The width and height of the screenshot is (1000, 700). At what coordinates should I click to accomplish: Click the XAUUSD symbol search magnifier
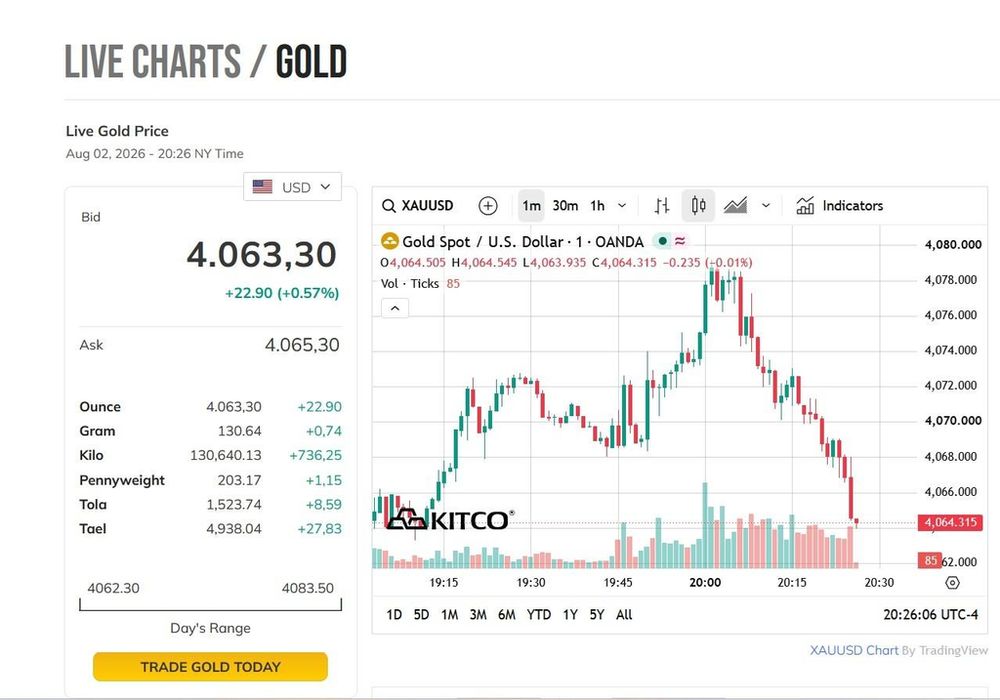[388, 206]
